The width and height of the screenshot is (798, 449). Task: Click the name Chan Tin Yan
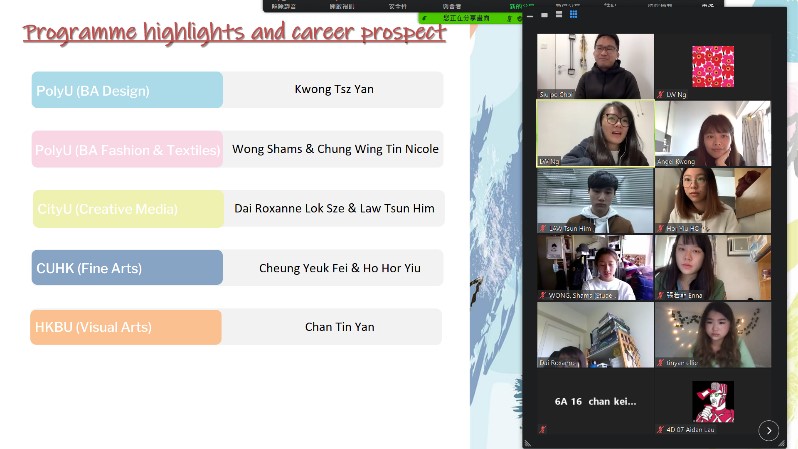(339, 327)
